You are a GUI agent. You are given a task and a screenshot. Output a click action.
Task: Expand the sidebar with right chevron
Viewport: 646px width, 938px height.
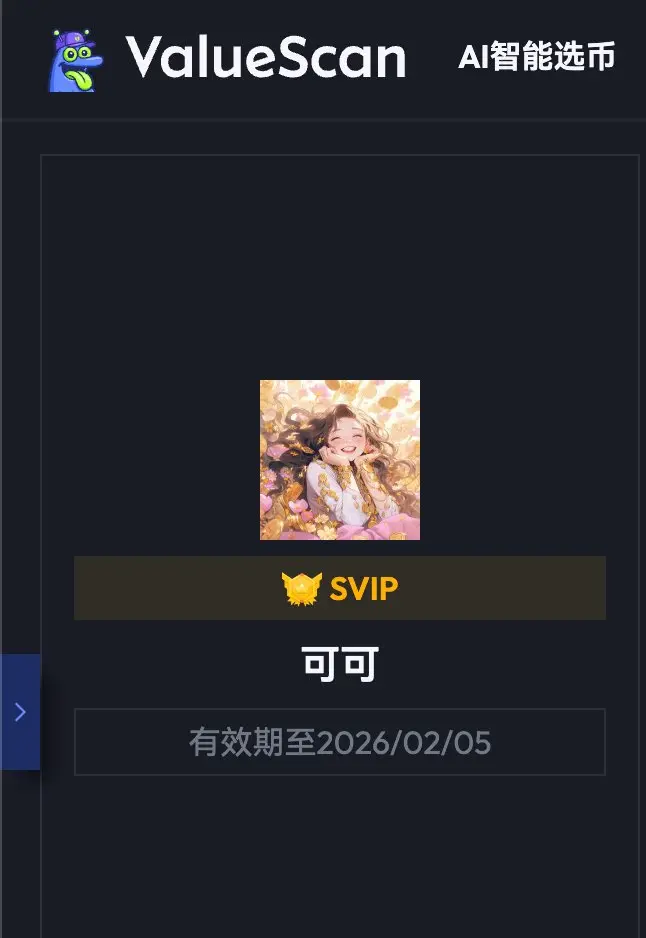tap(20, 712)
